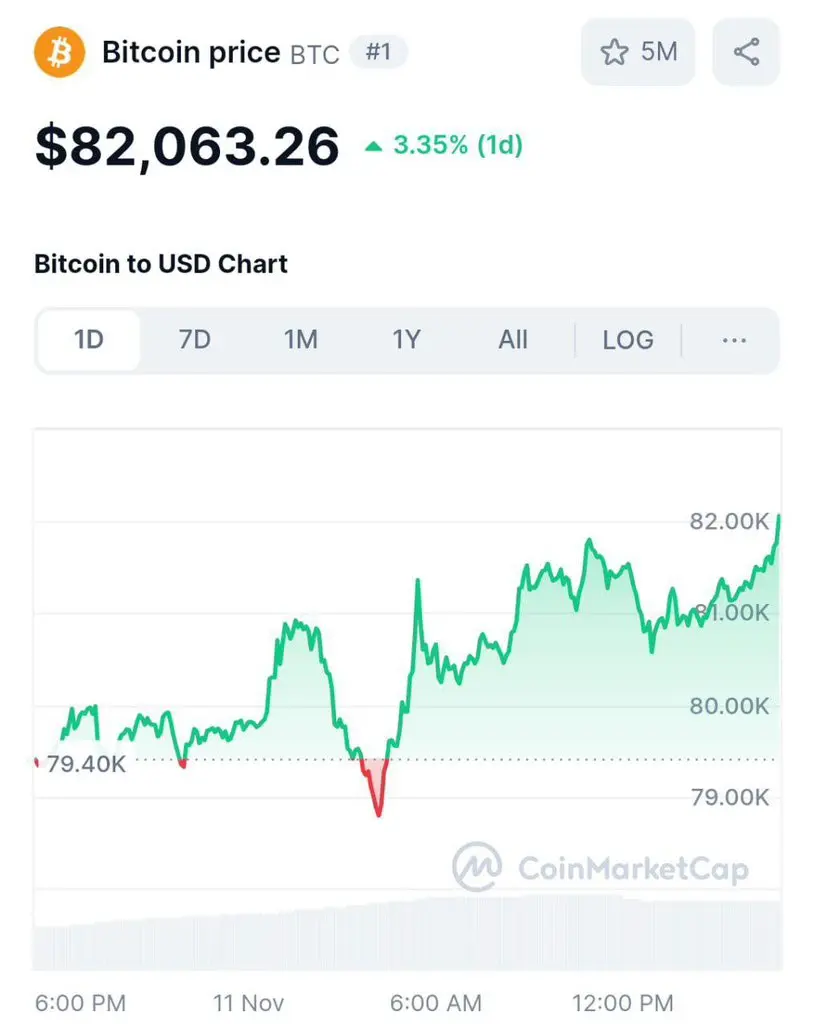The image size is (814, 1024).
Task: Toggle LOG scale on the chart
Action: tap(628, 340)
